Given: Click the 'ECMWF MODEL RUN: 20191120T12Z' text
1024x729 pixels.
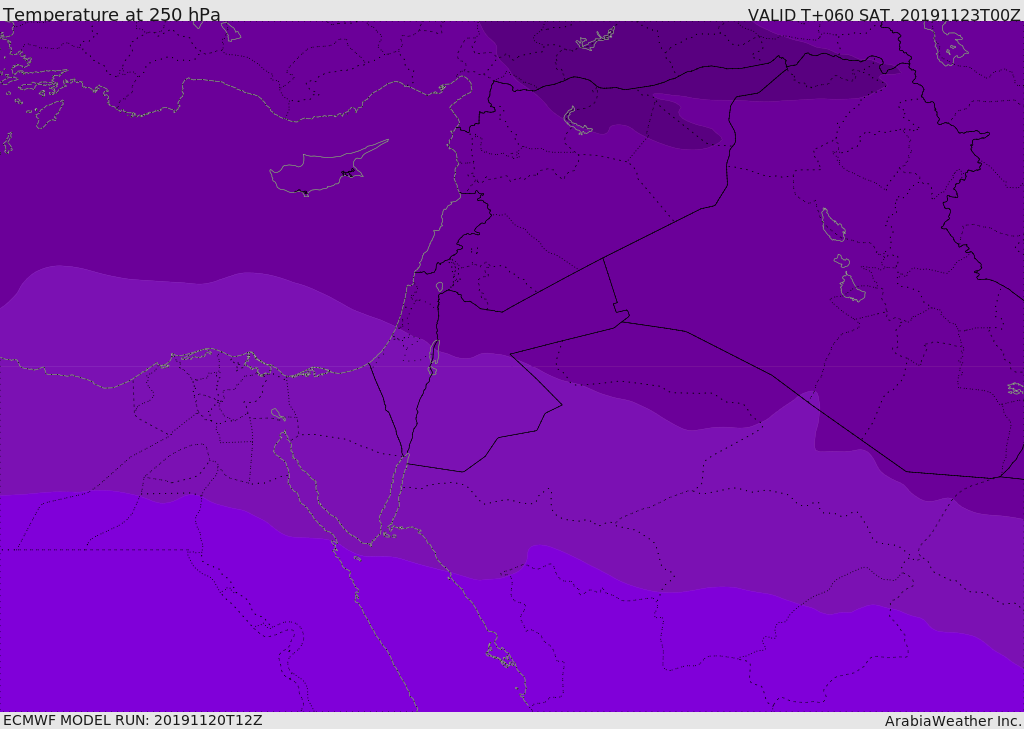Looking at the screenshot, I should click(x=133, y=720).
